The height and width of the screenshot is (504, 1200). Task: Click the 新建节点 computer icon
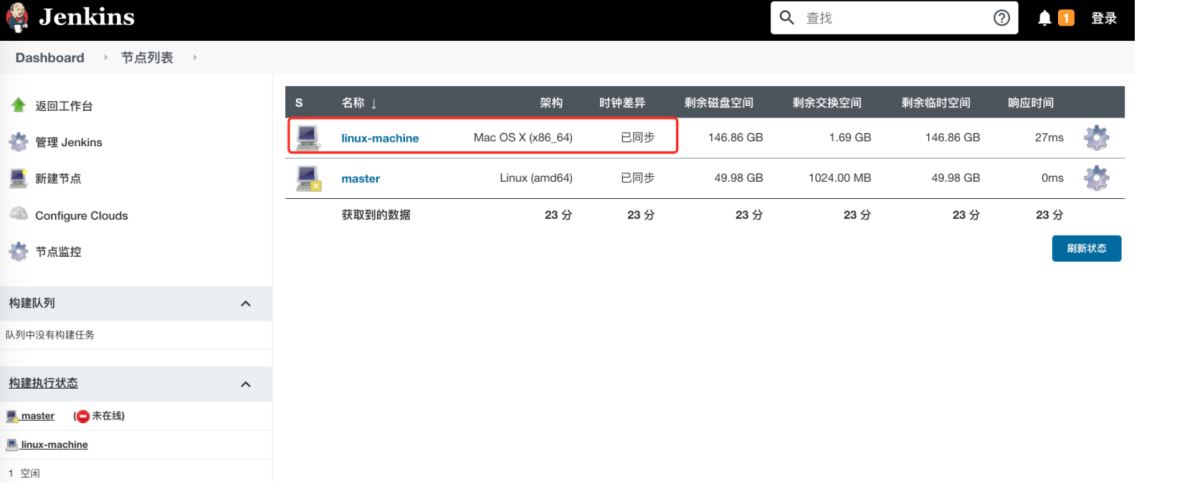coord(18,178)
